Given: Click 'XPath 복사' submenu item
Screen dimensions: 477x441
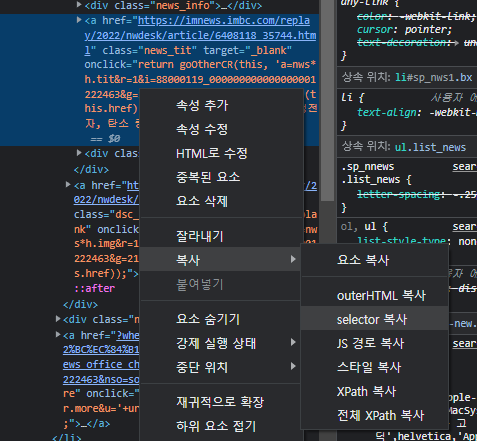Looking at the screenshot, I should click(374, 391).
